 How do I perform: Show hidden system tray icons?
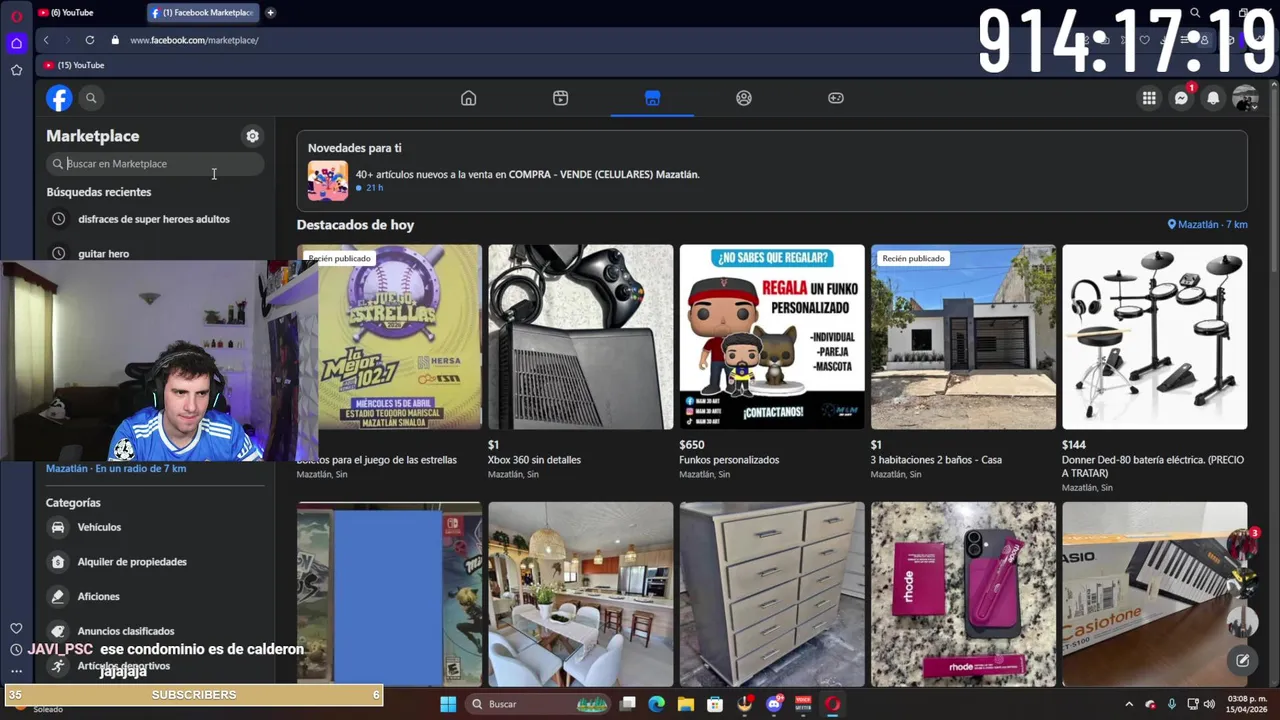(x=1129, y=704)
